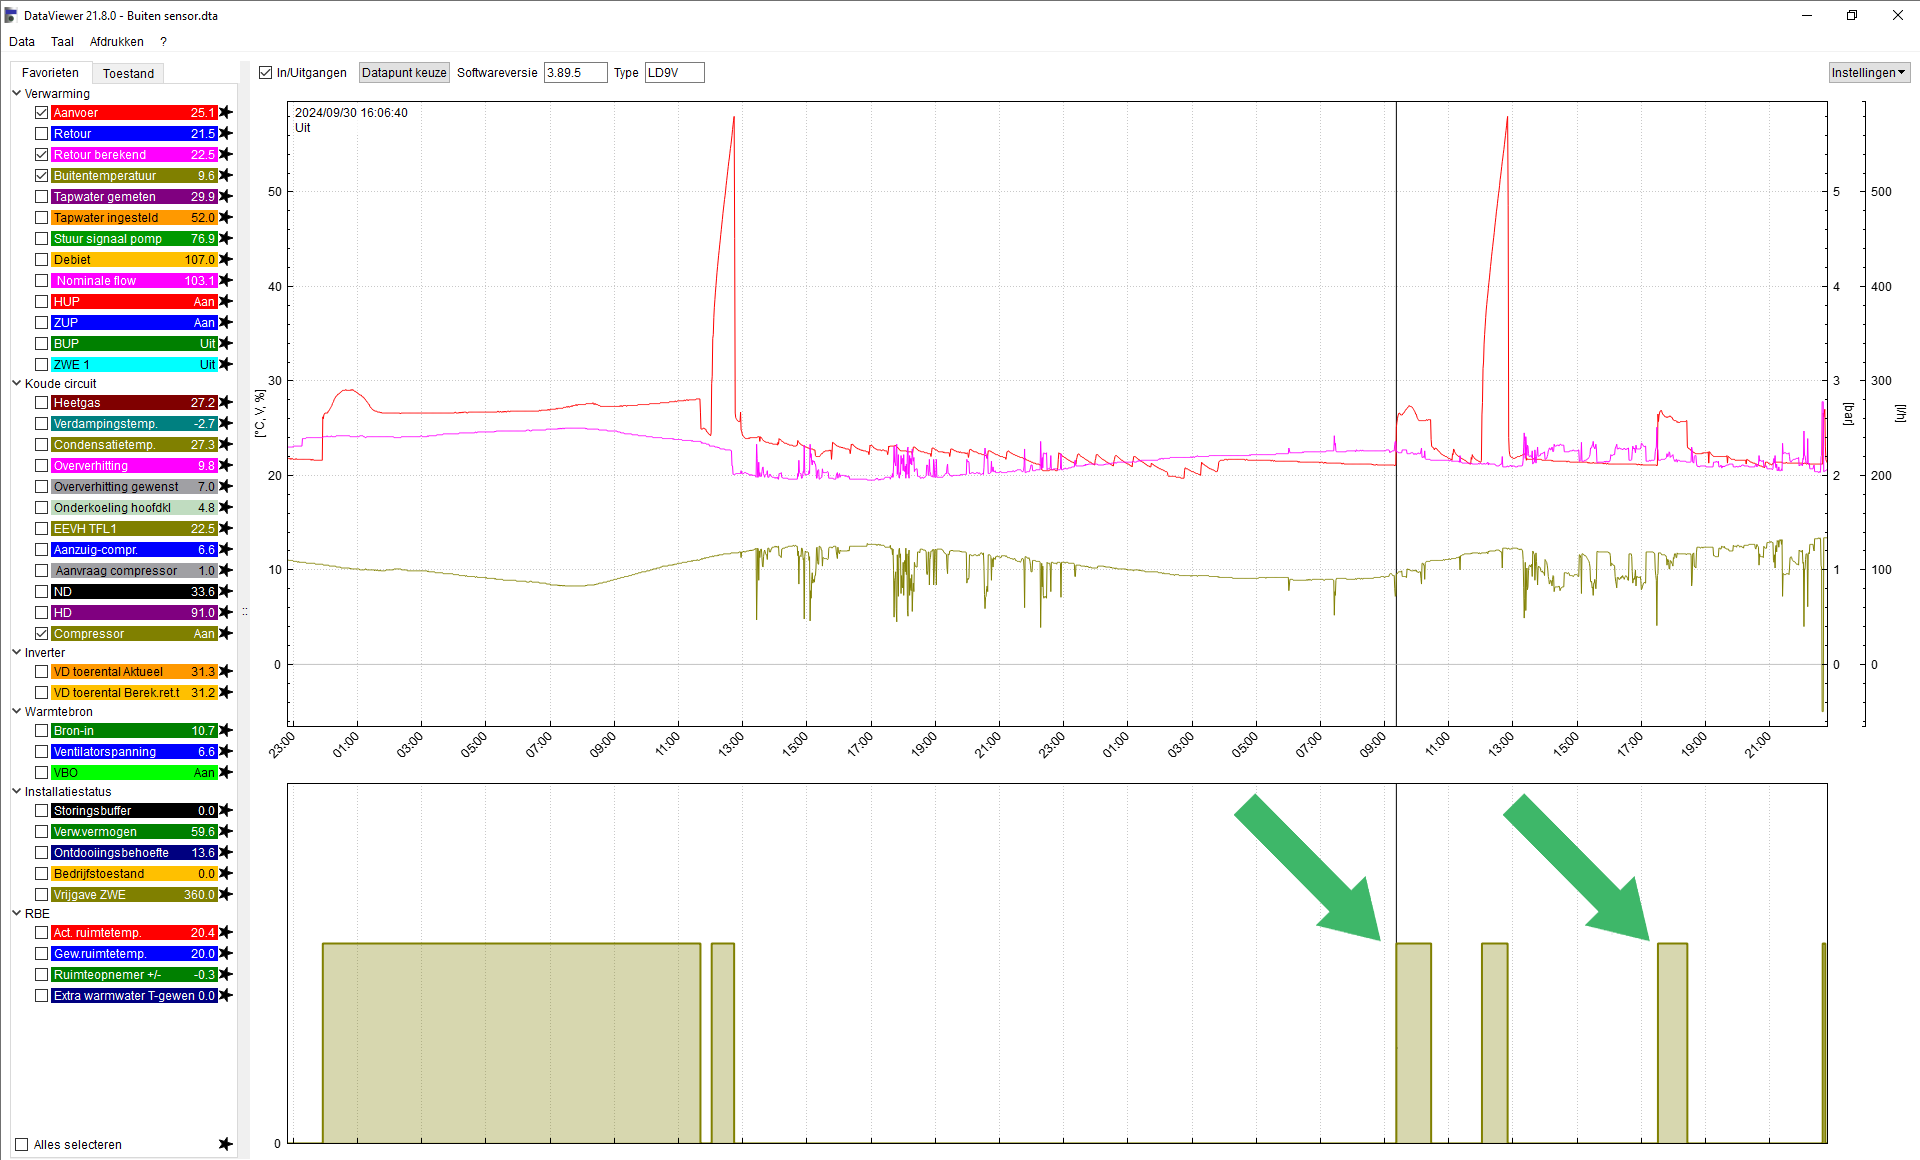Open the Instellingen dropdown

[1868, 73]
